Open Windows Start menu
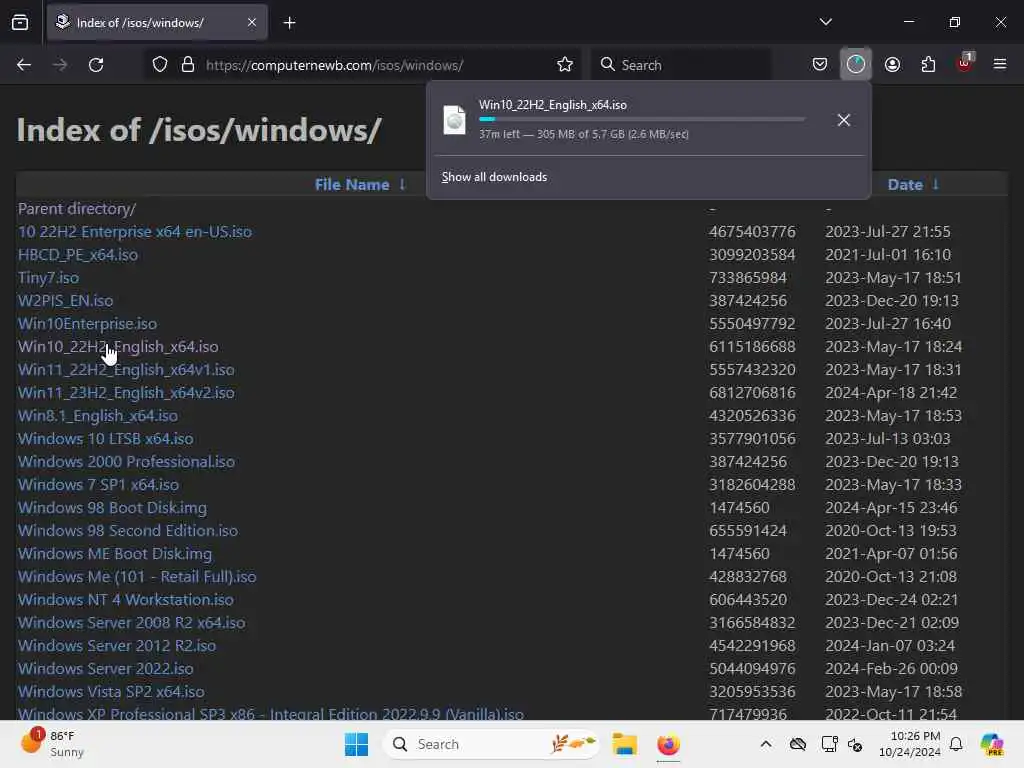Image resolution: width=1024 pixels, height=768 pixels. coord(357,744)
